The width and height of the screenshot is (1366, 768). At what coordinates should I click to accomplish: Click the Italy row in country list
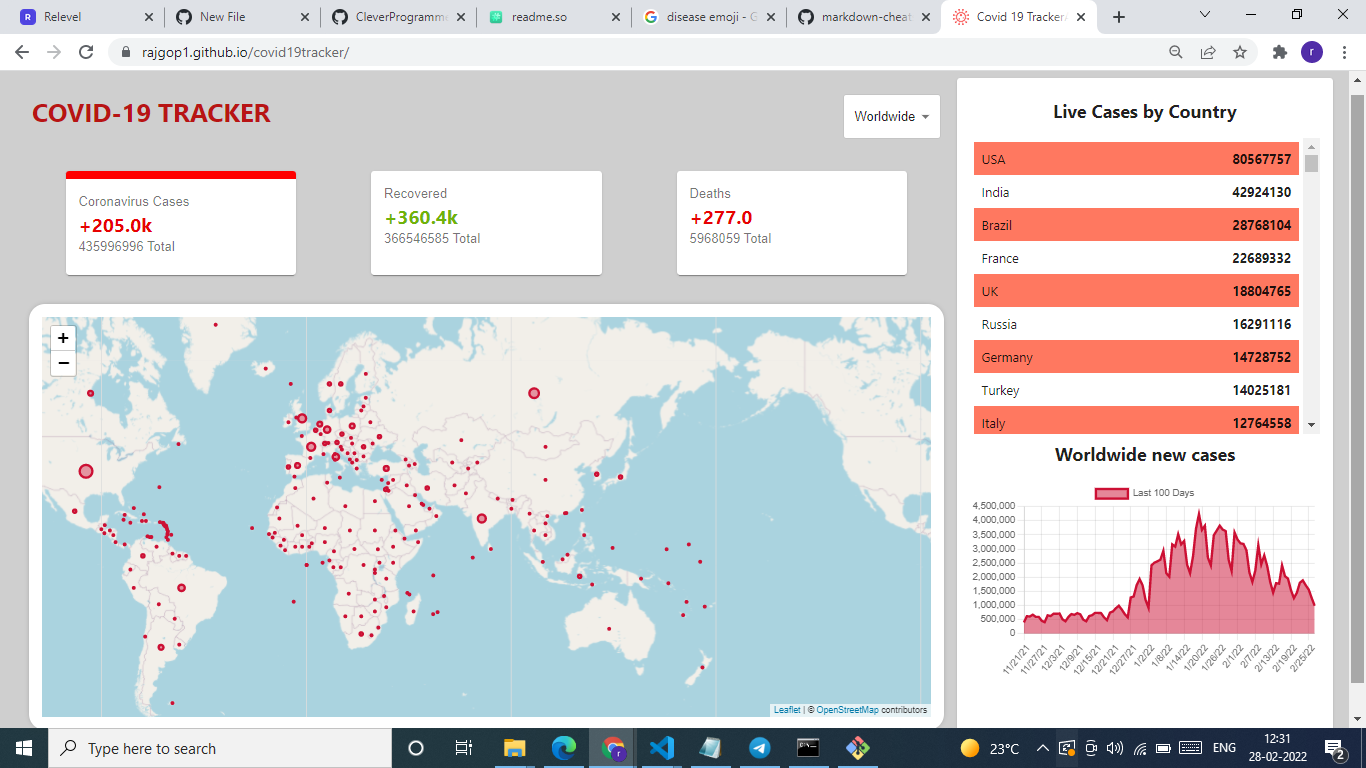tap(1136, 420)
